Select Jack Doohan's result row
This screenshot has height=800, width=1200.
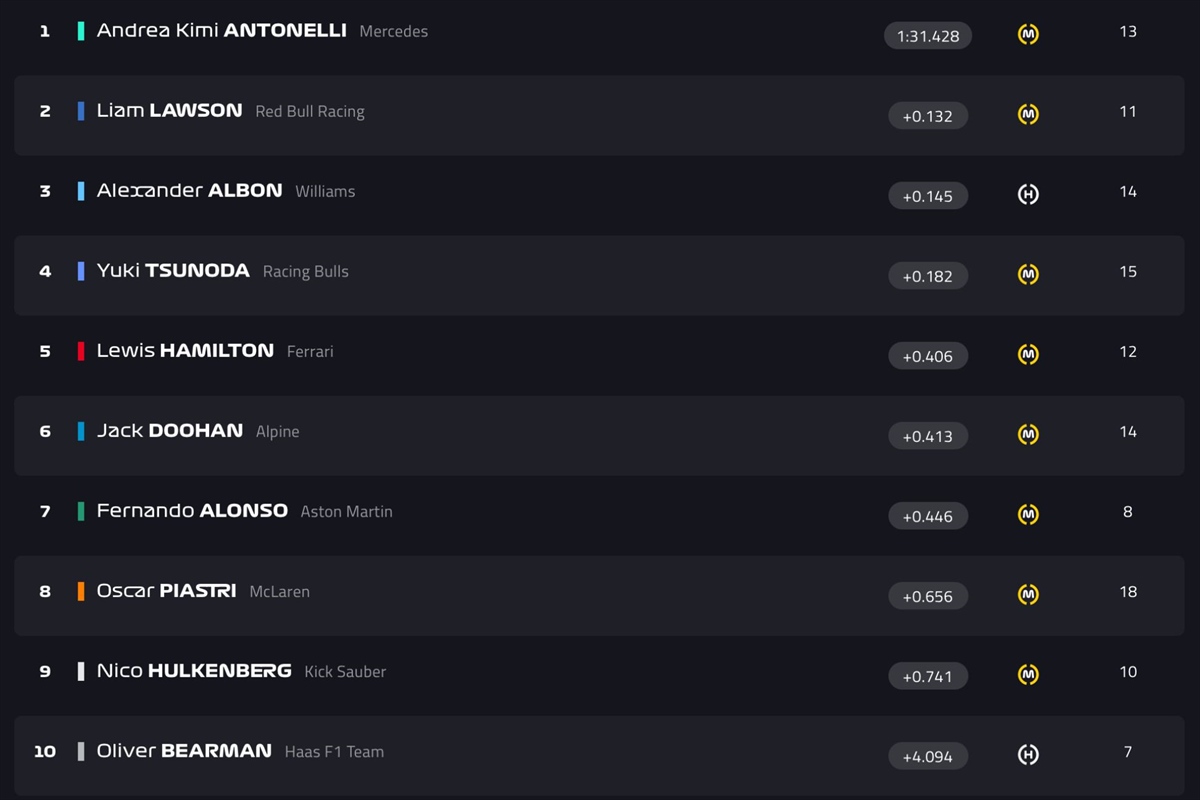click(x=600, y=435)
